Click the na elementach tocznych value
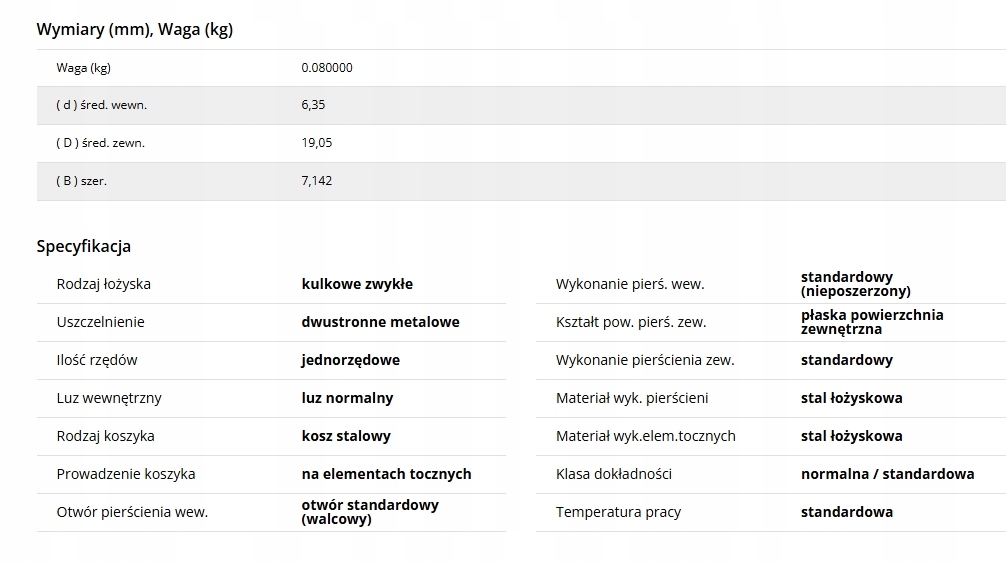Viewport: 1008px width, 562px height. point(386,474)
